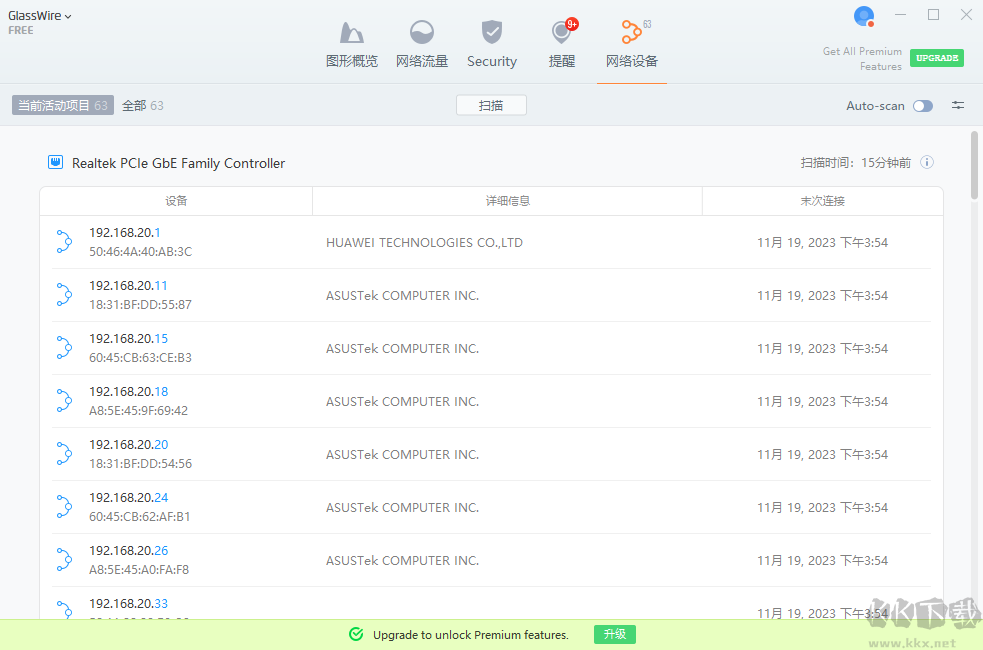Open the 网络流量 network traffic icon
This screenshot has height=650, width=983.
422,33
